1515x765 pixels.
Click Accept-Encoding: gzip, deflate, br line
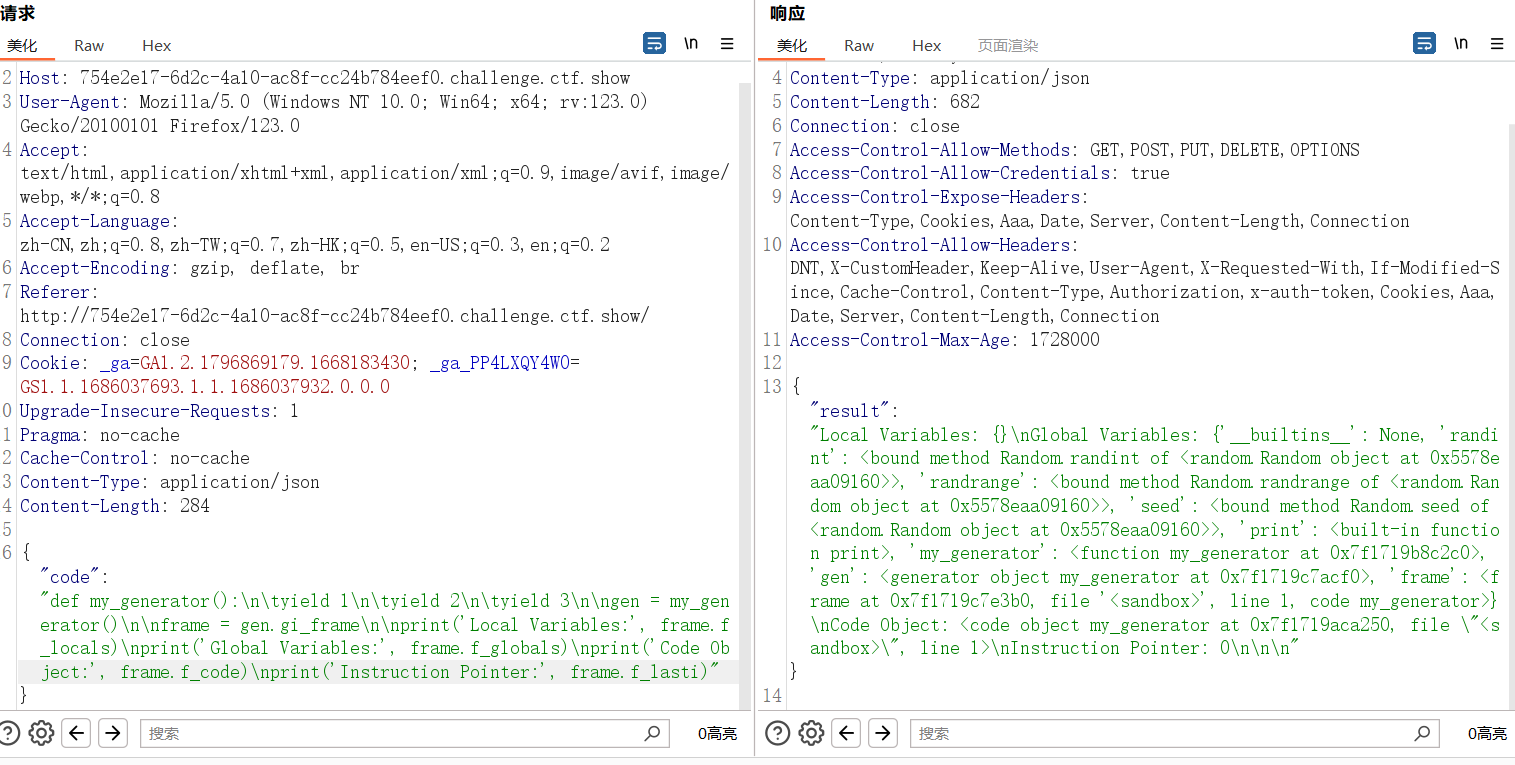(189, 268)
